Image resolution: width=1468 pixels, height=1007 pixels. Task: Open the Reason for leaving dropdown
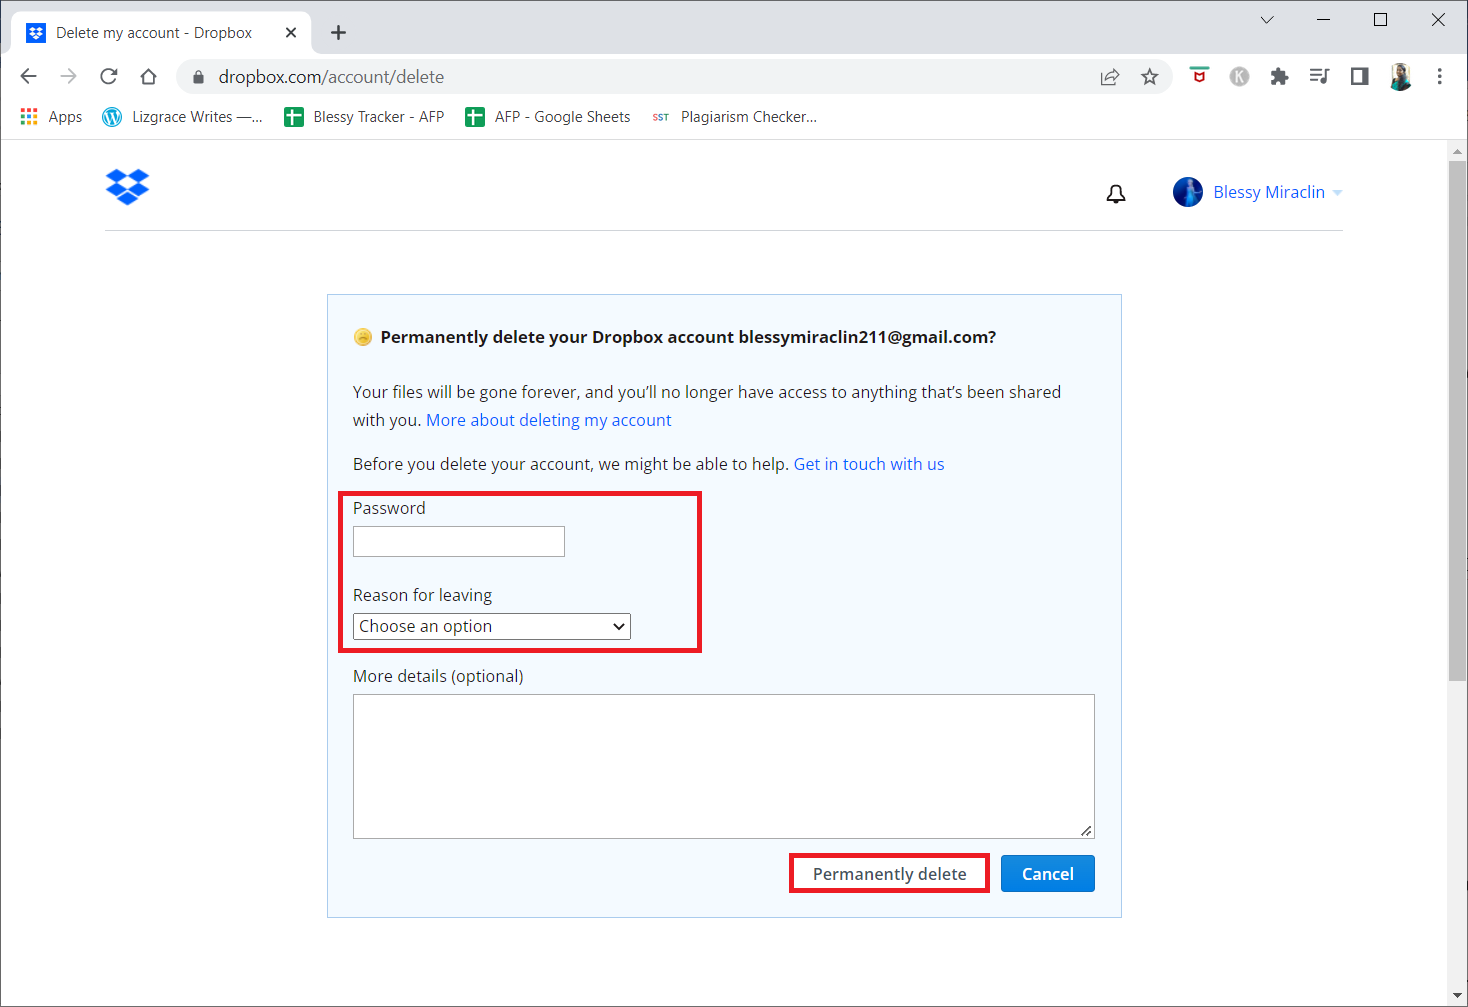[x=492, y=626]
